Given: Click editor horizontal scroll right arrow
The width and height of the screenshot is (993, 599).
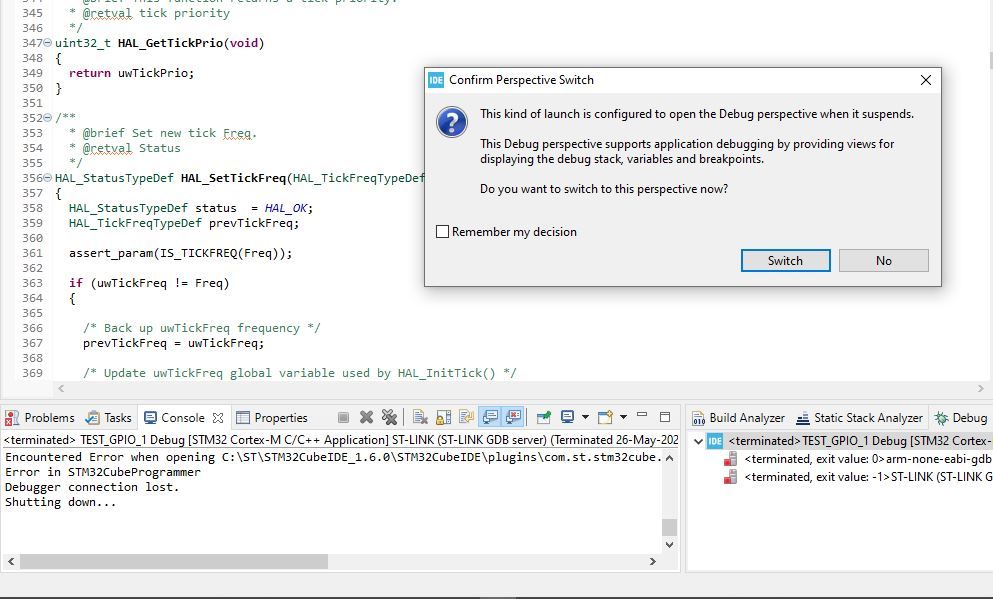Looking at the screenshot, I should pyautogui.click(x=980, y=388).
